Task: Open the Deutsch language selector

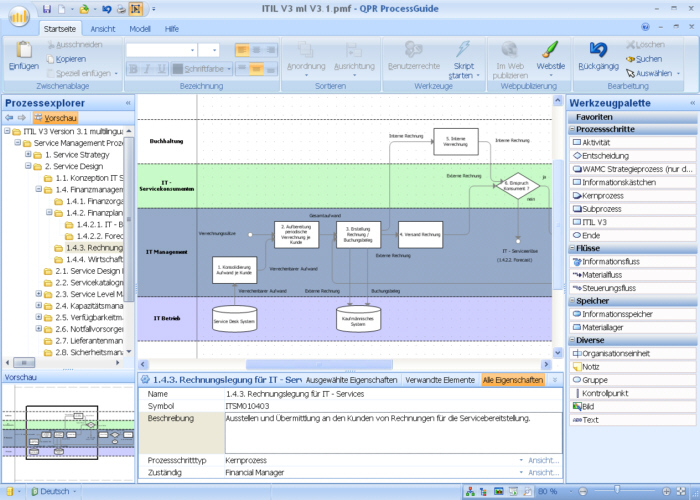Action: tap(54, 492)
